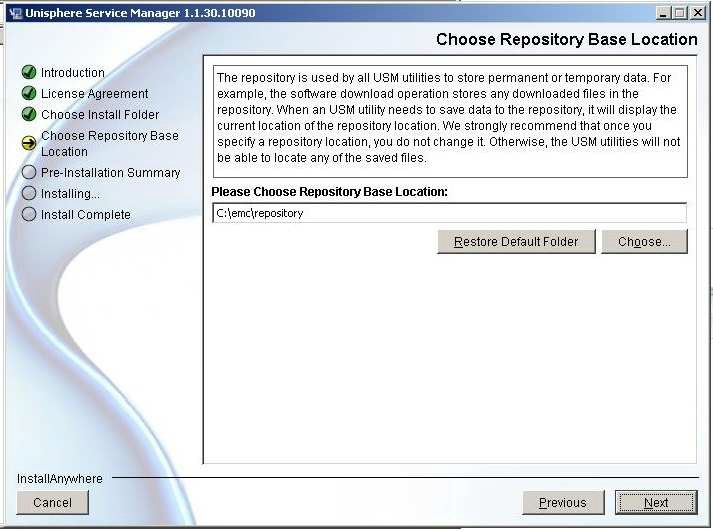Click the empty circle beside Install Complete
713x531 pixels.
29,214
